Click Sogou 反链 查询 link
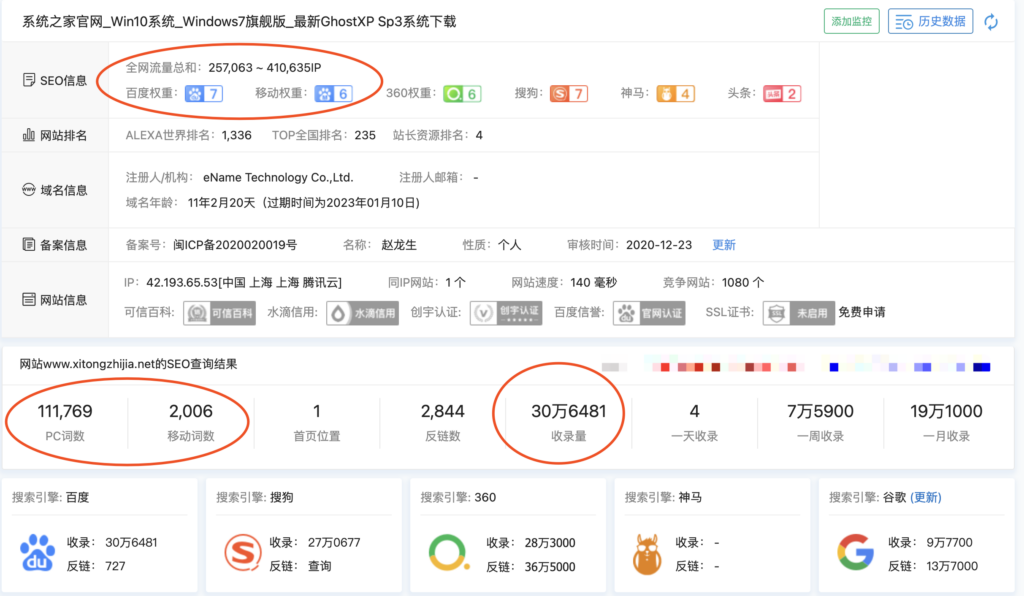The height and width of the screenshot is (596, 1024). pyautogui.click(x=320, y=566)
